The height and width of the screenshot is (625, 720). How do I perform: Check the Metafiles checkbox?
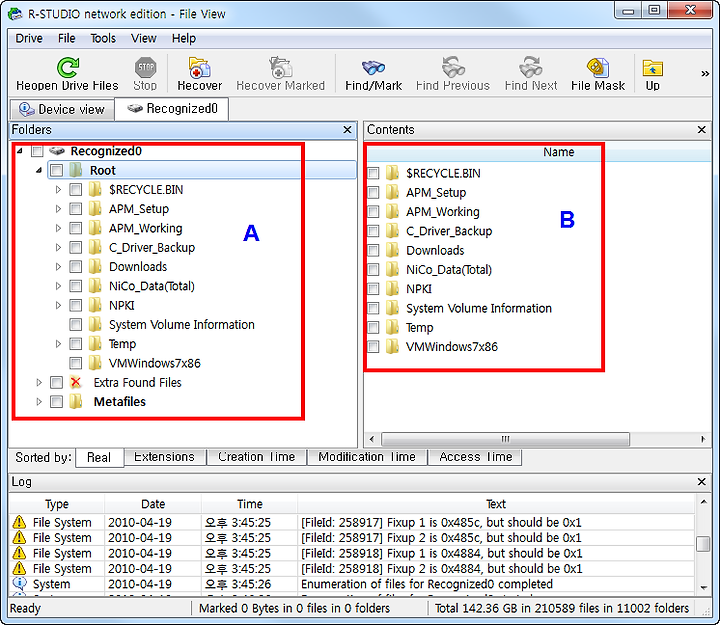(56, 401)
